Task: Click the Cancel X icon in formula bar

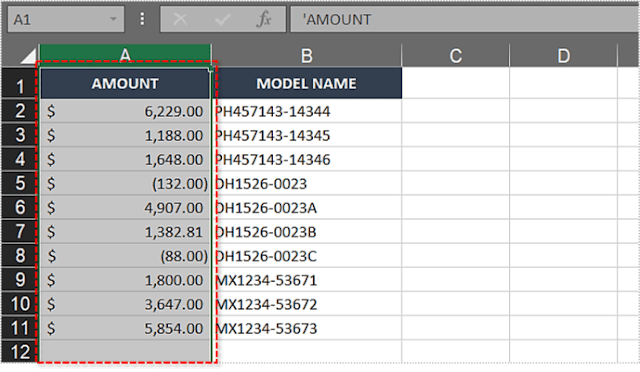Action: click(x=180, y=19)
